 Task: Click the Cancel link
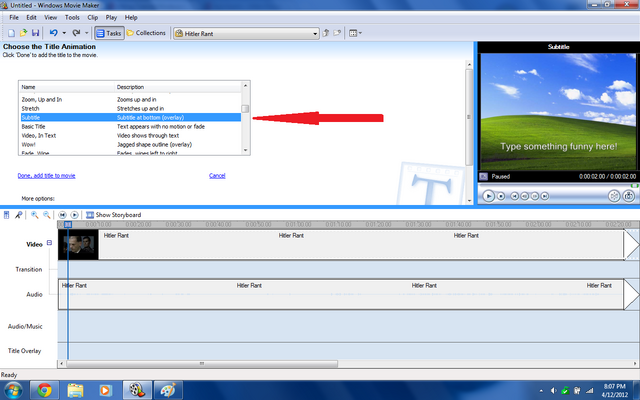point(217,176)
